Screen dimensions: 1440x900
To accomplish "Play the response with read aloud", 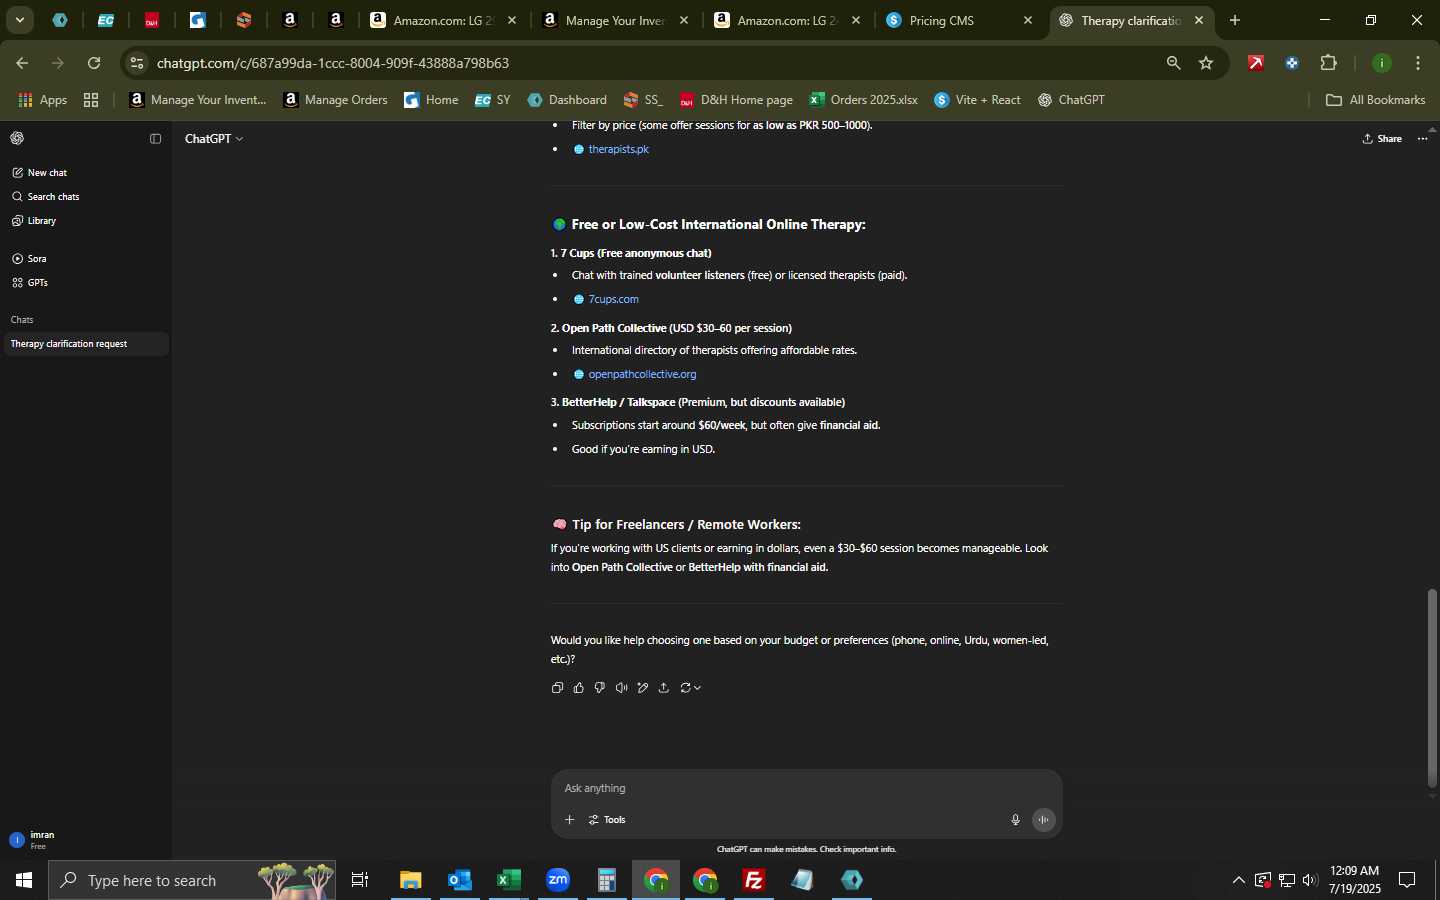I will pyautogui.click(x=621, y=688).
